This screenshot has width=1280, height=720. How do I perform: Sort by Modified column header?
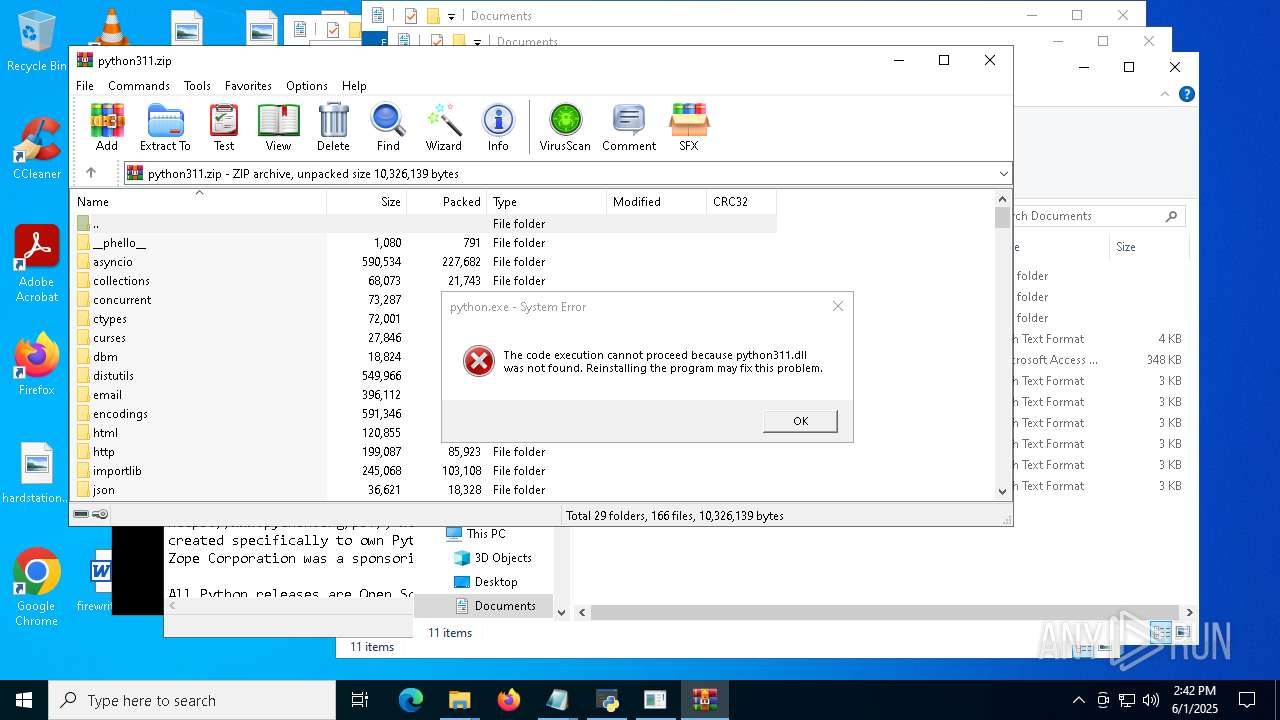click(x=657, y=201)
